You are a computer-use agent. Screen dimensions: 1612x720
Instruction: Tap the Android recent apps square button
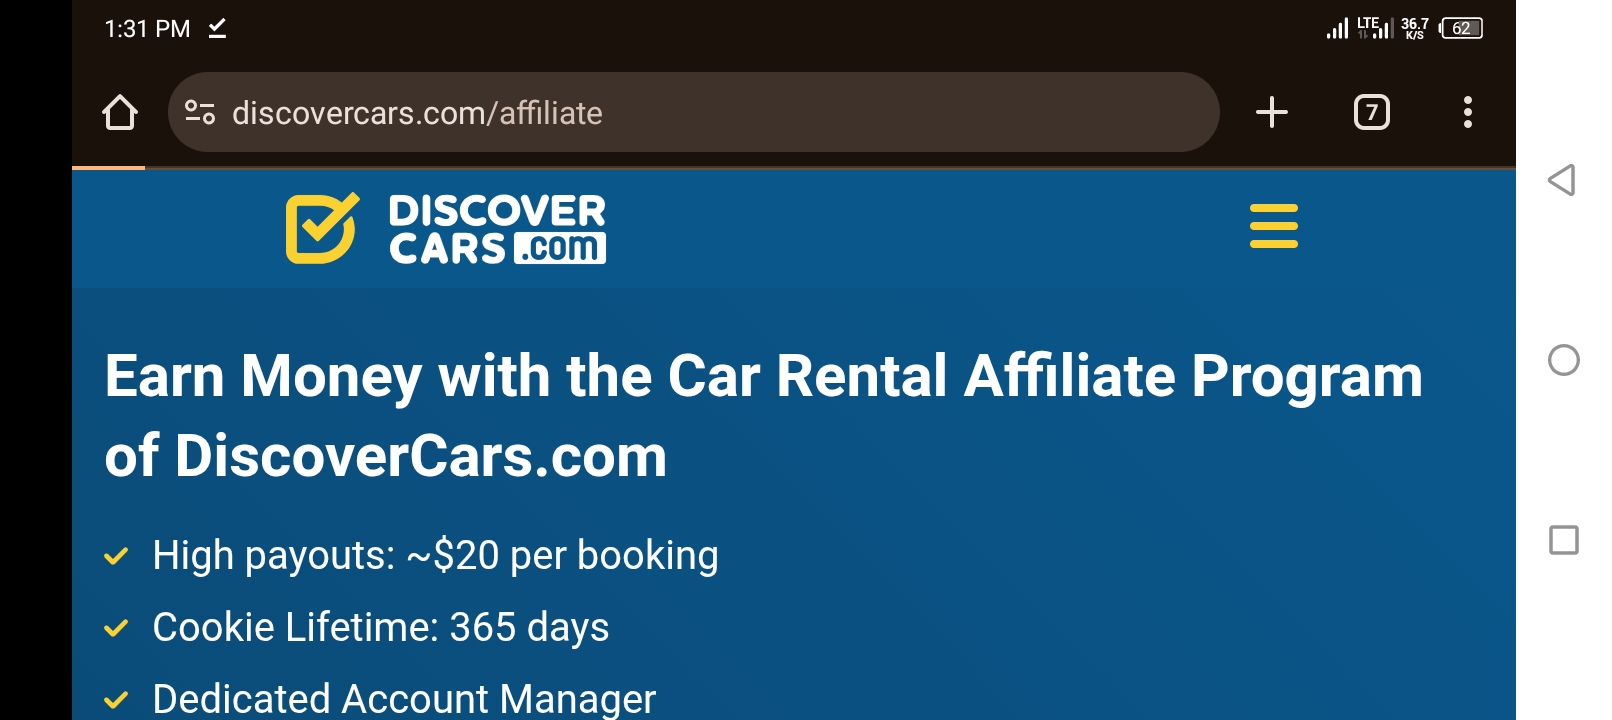coord(1563,540)
